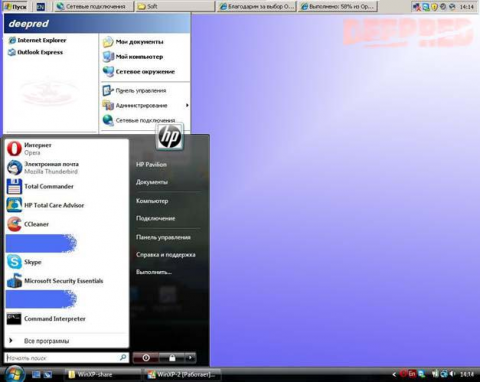480x382 pixels.
Task: Show hidden host tray icons arrow
Action: pyautogui.click(x=394, y=374)
